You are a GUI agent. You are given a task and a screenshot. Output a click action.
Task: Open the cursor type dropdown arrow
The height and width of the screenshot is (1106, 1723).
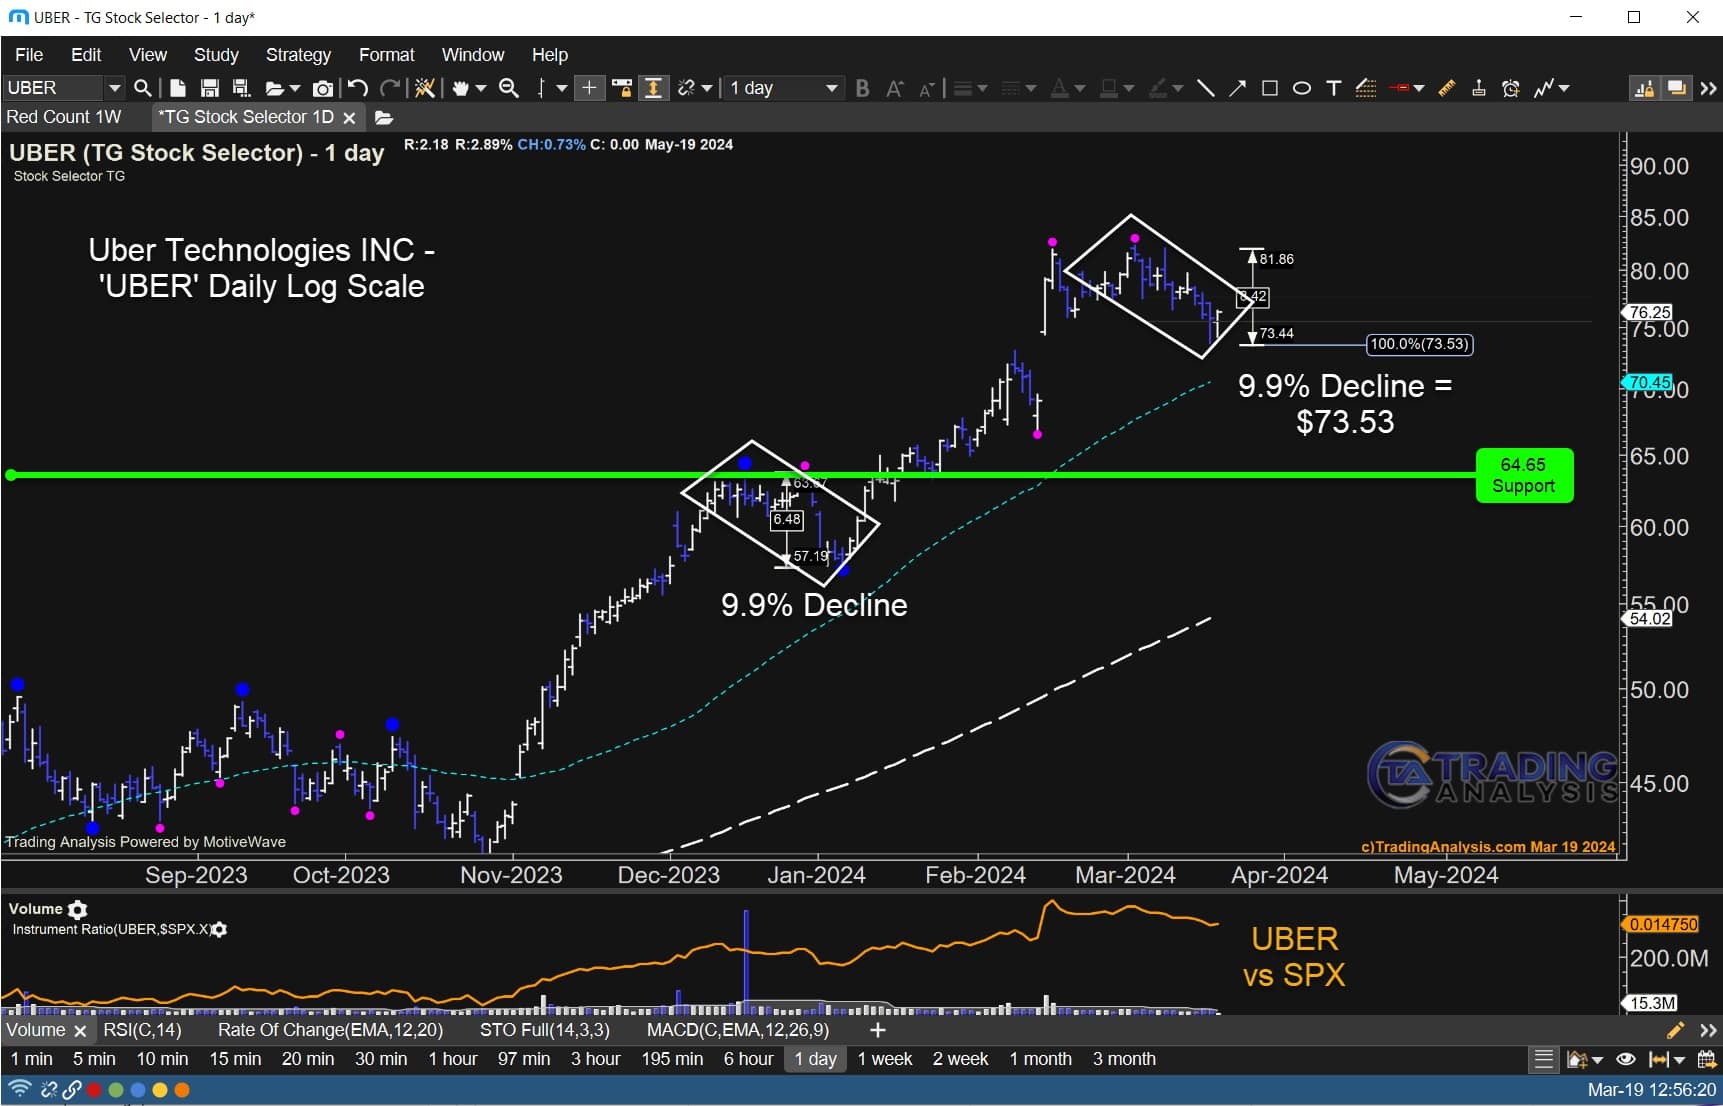coord(562,88)
